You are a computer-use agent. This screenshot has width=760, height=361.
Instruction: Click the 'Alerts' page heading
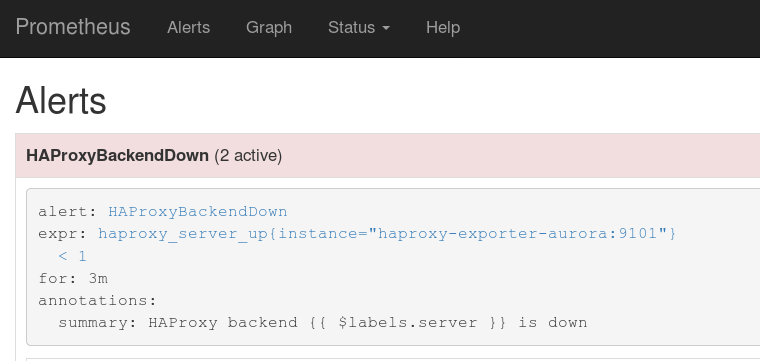click(x=61, y=101)
